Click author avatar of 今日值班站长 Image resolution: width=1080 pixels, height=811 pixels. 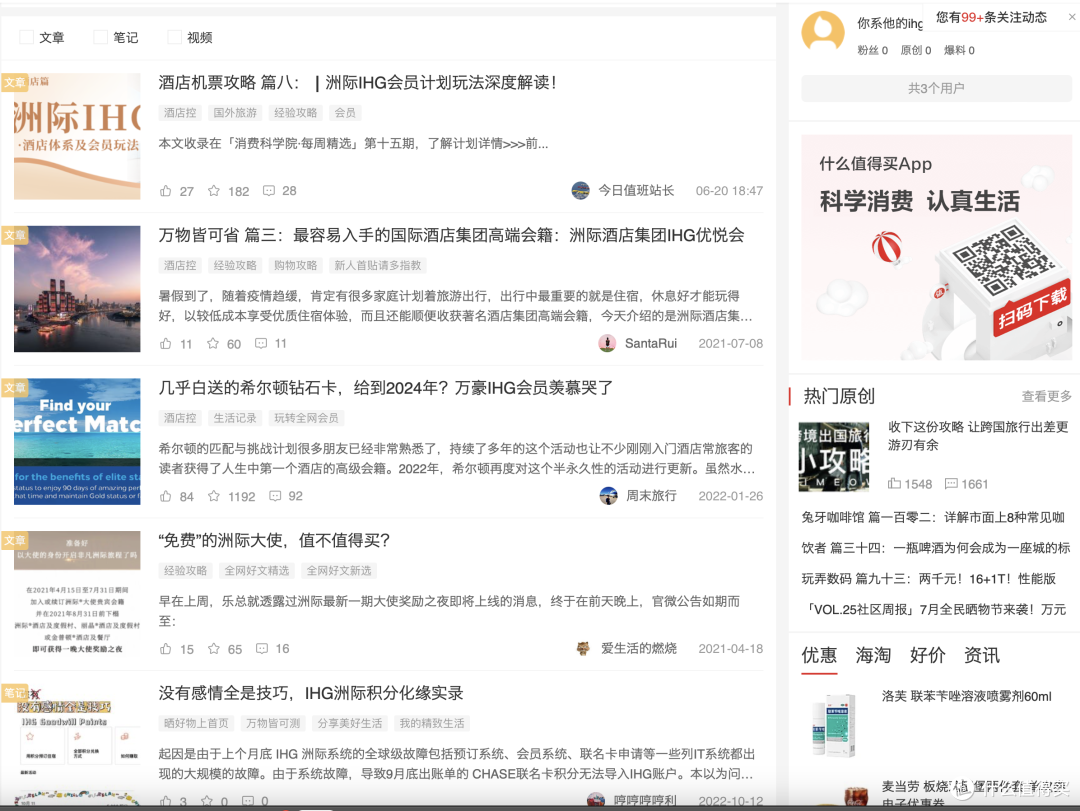coord(581,190)
